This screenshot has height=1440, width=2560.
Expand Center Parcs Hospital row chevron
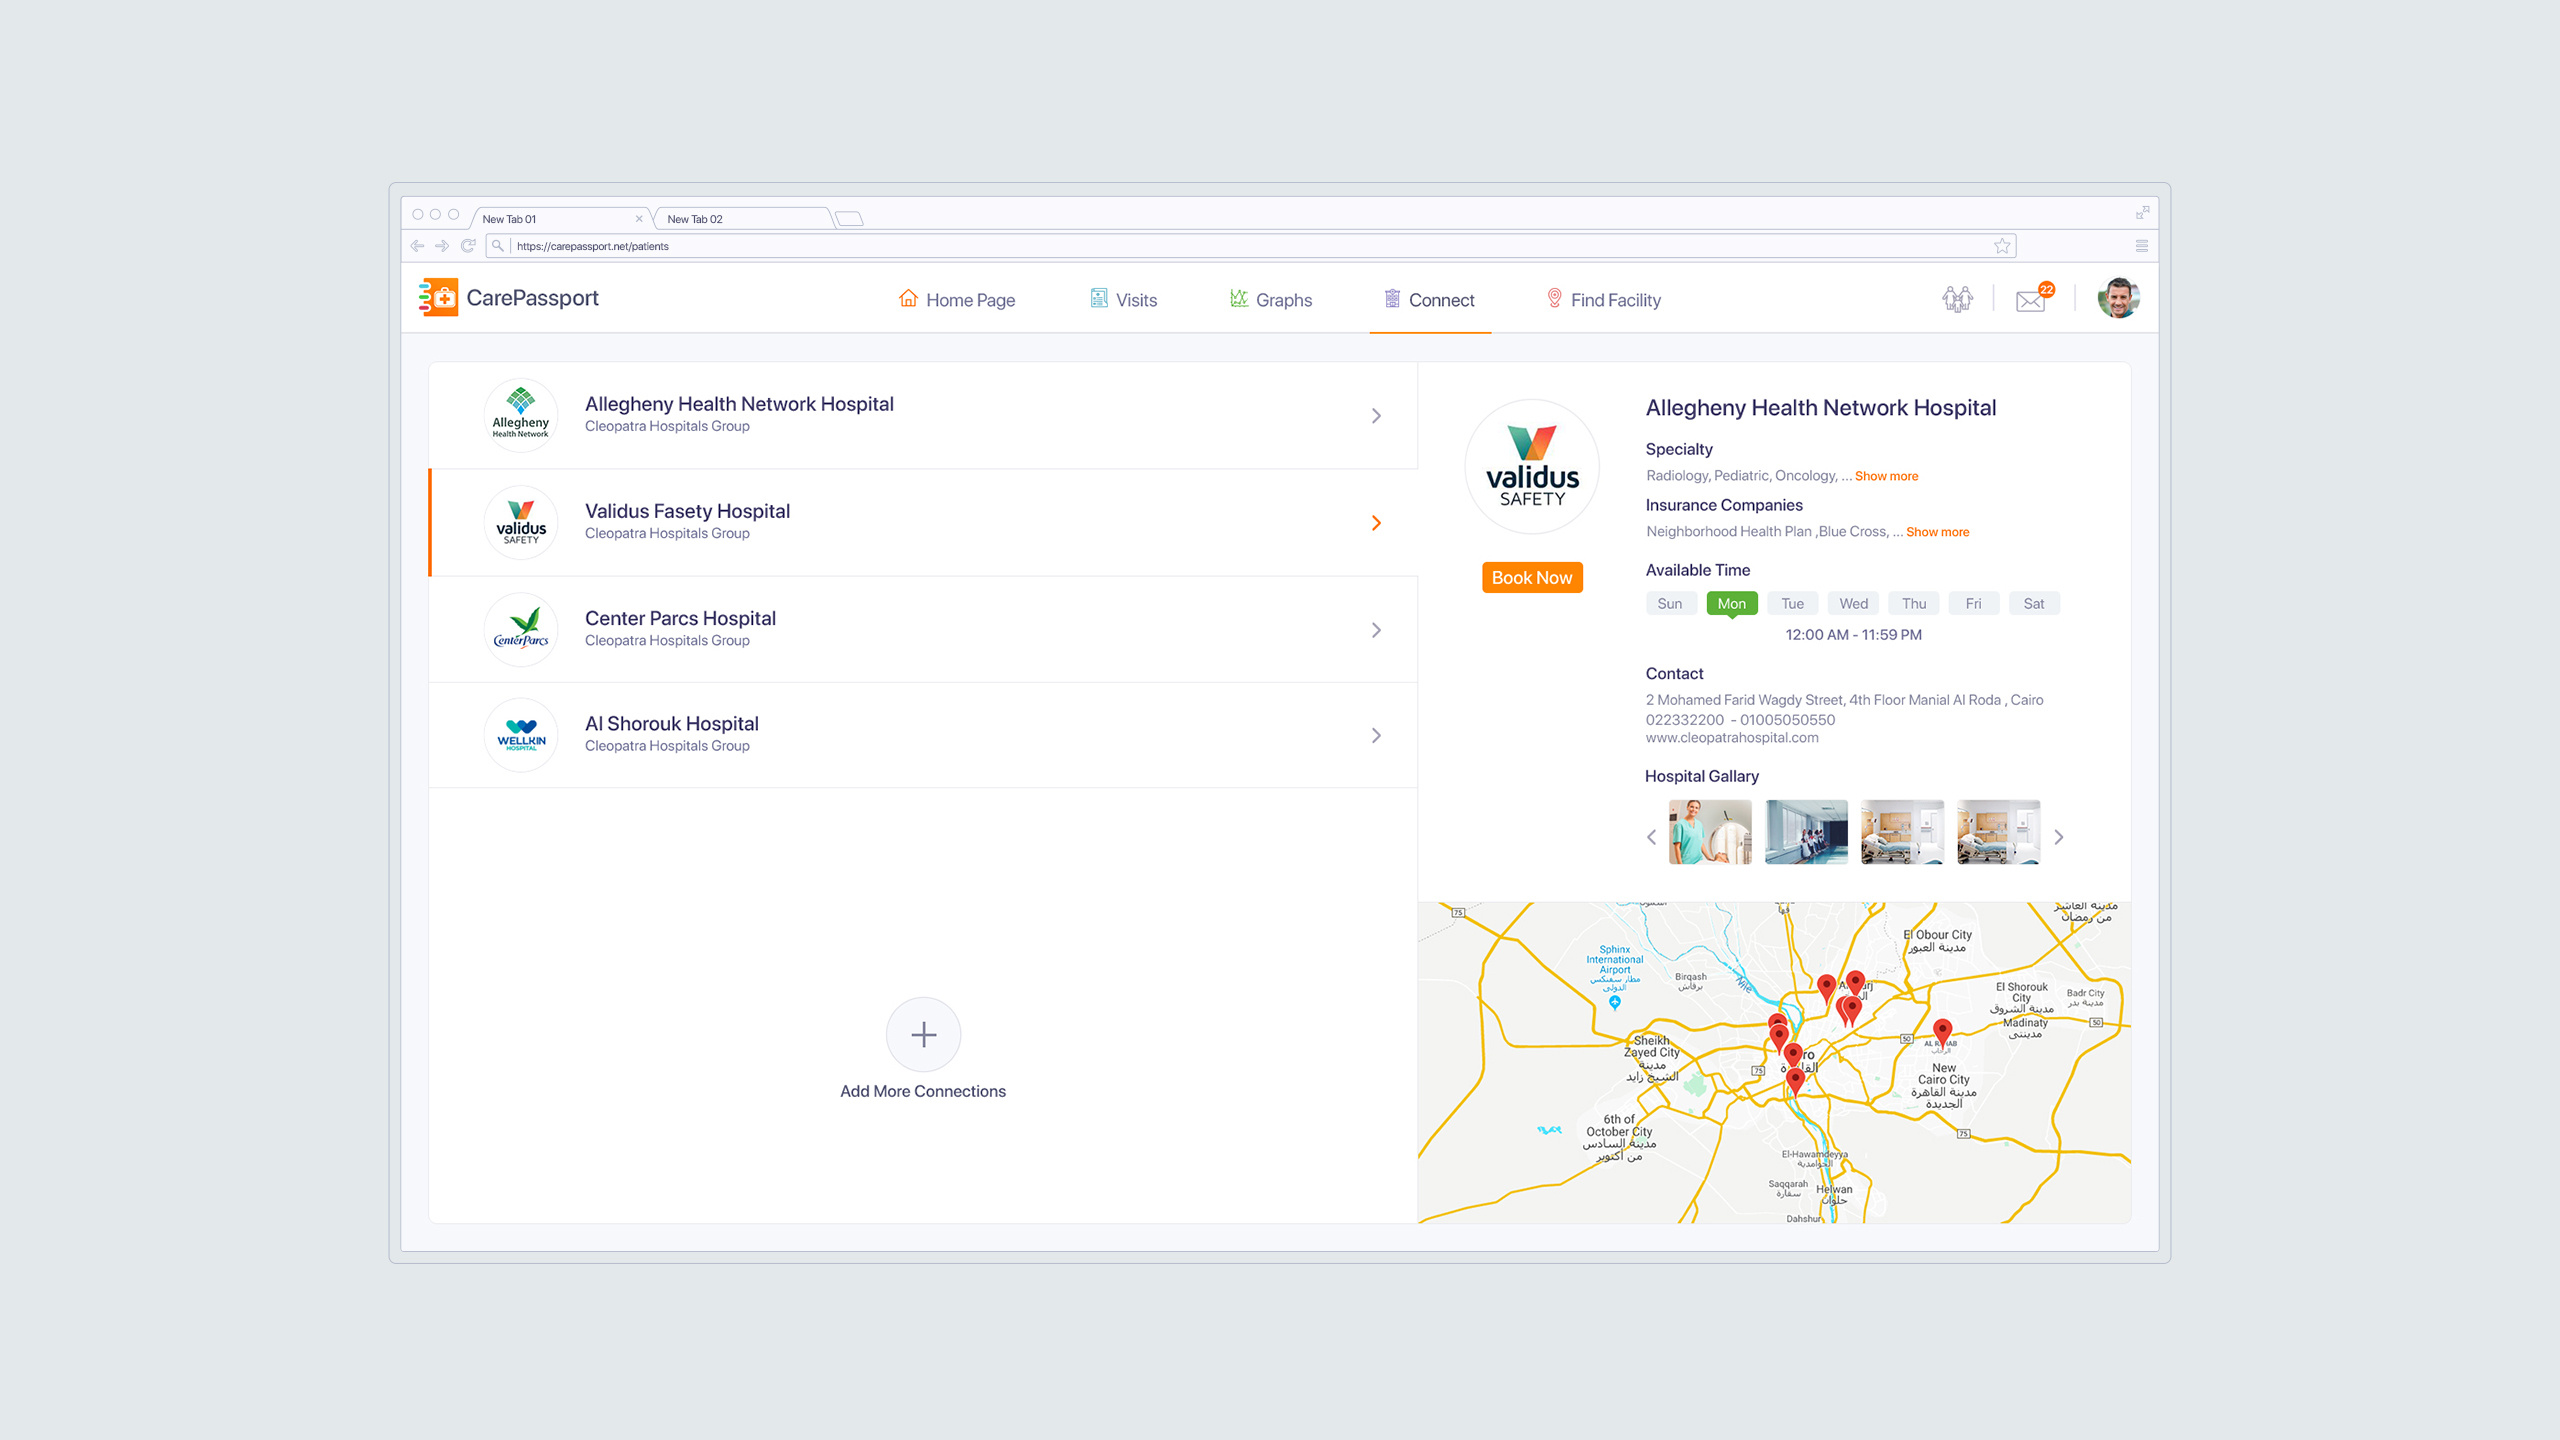pos(1376,630)
